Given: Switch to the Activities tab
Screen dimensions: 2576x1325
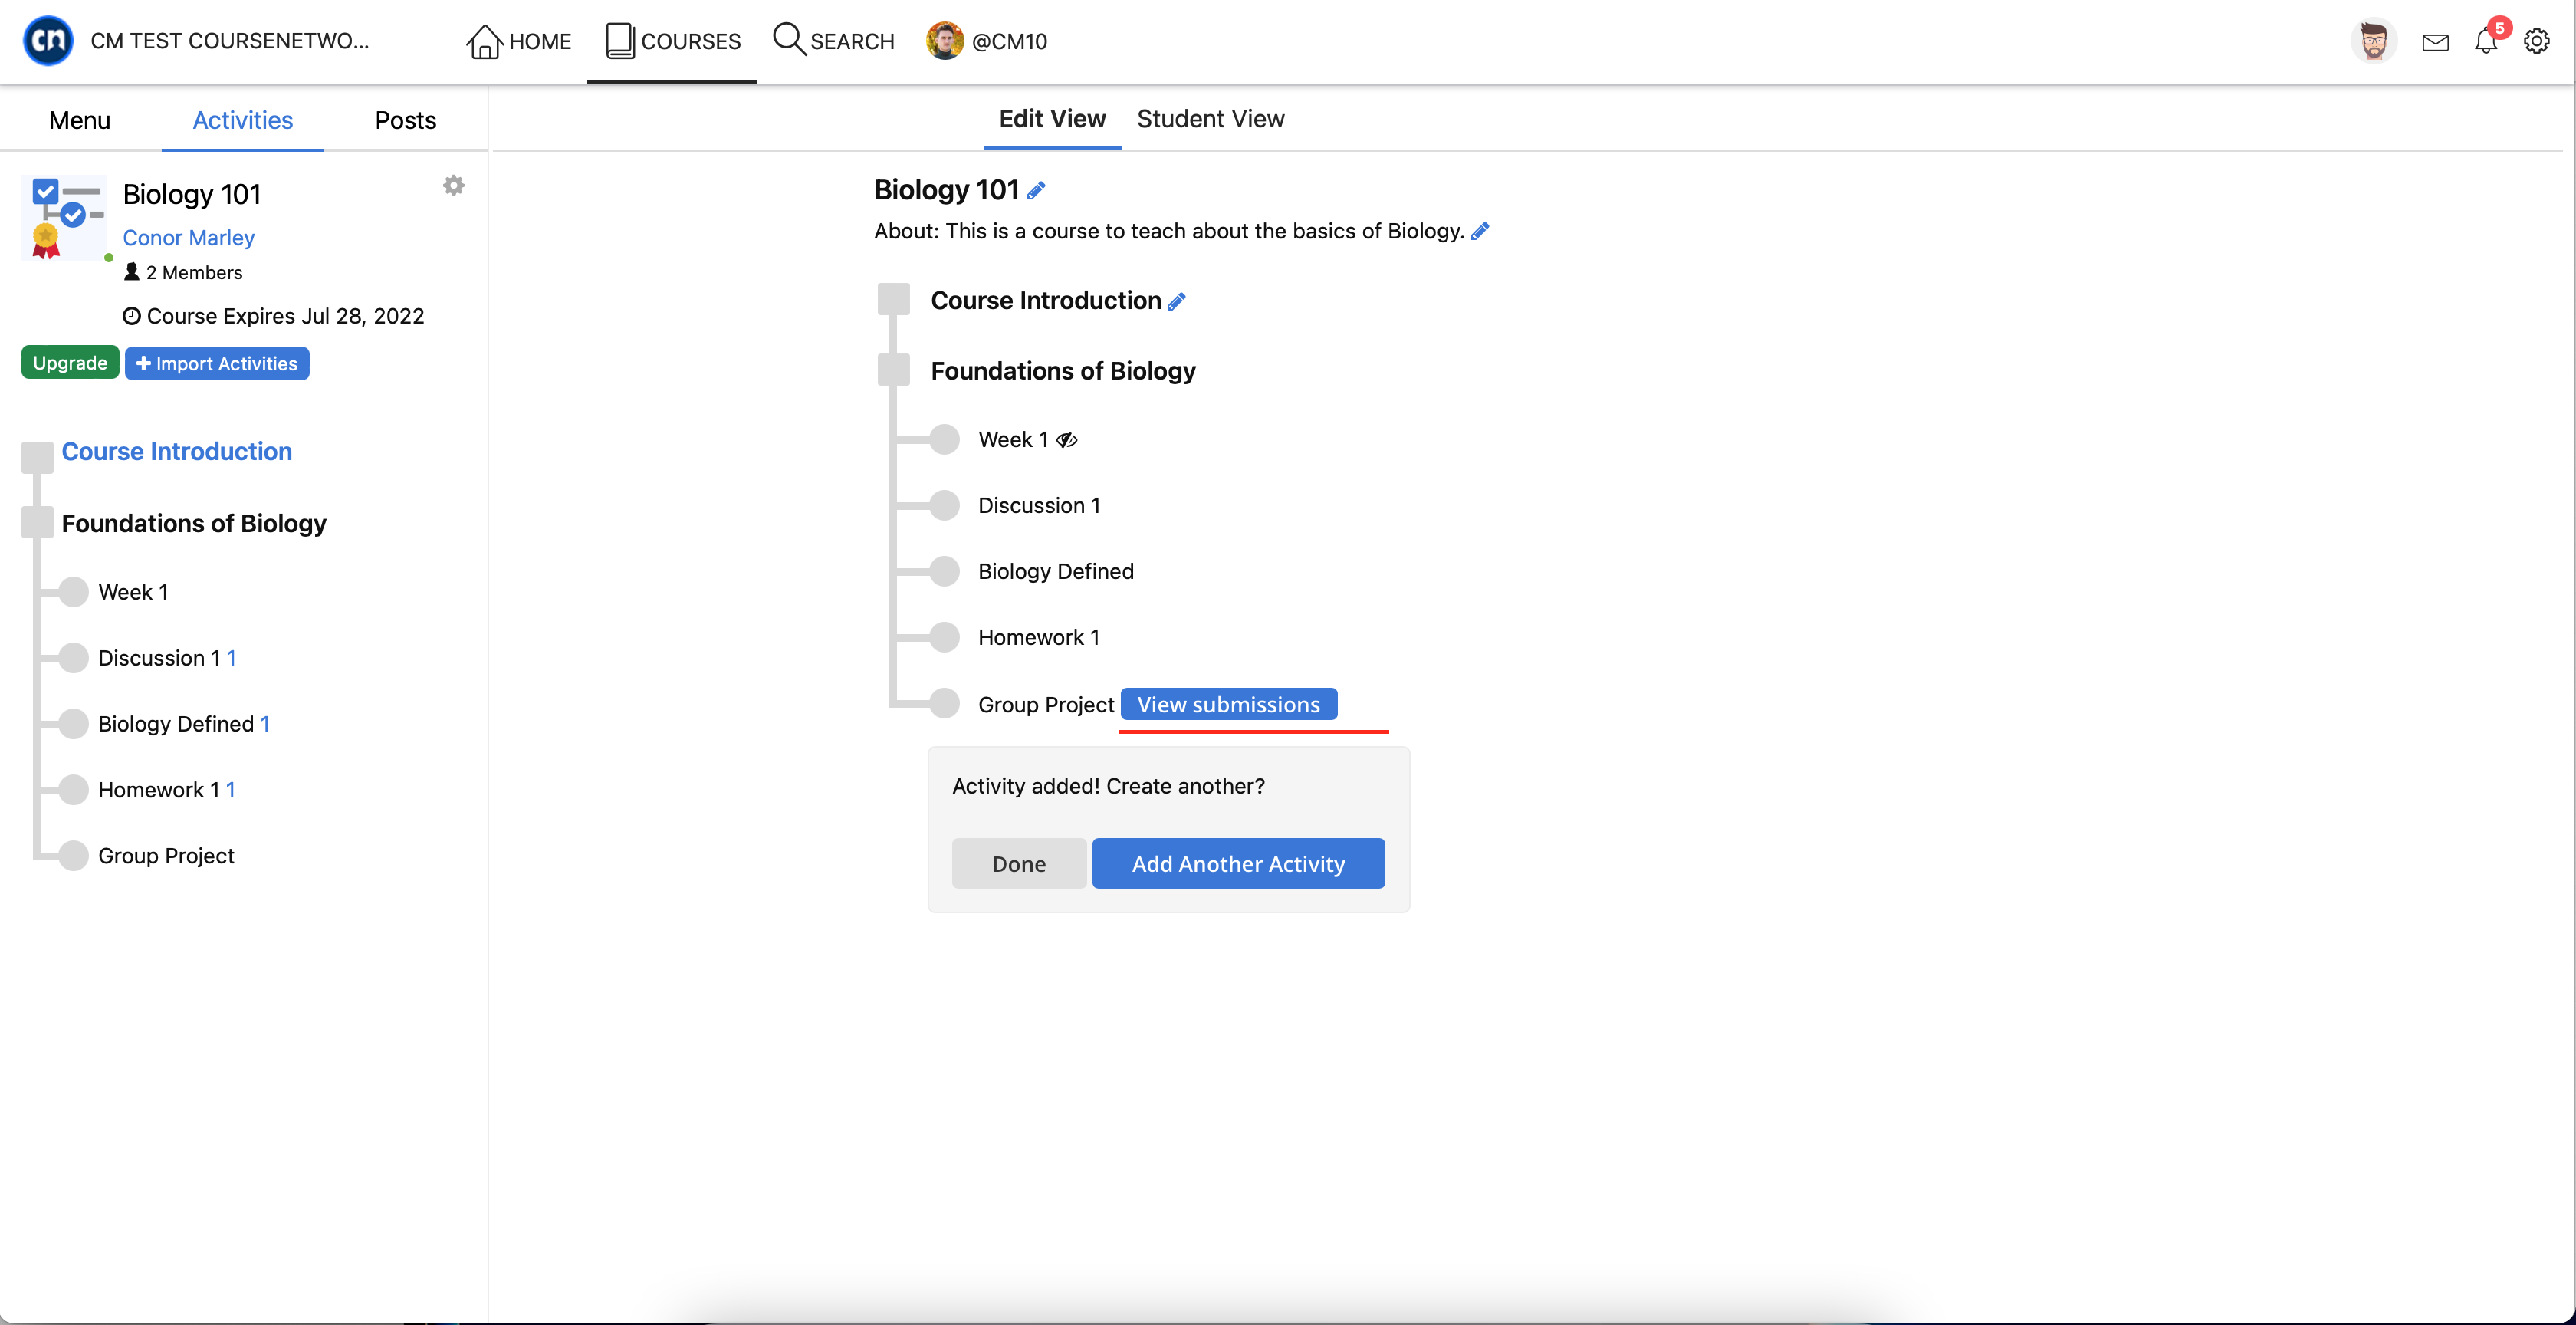Looking at the screenshot, I should (242, 120).
